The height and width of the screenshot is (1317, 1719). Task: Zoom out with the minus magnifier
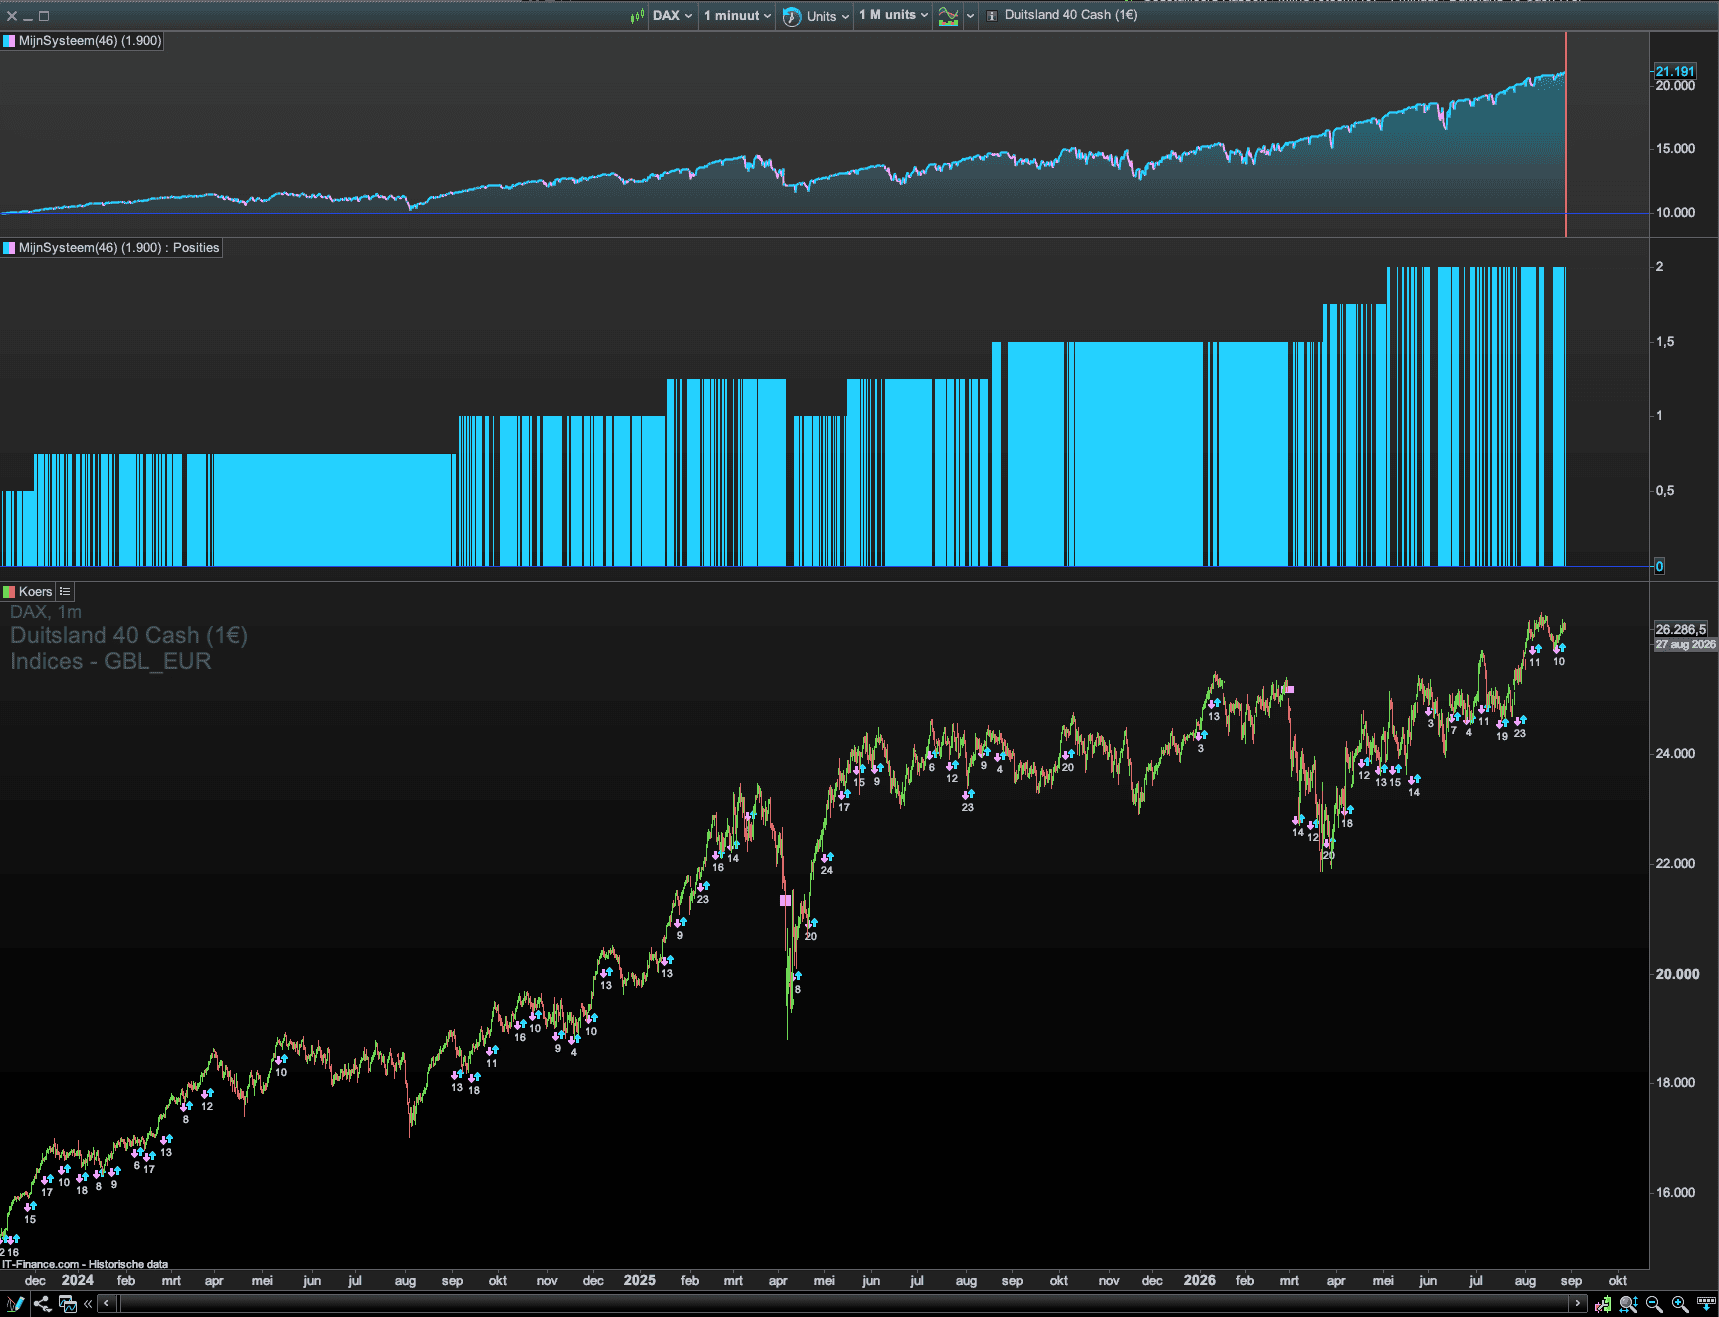1654,1304
